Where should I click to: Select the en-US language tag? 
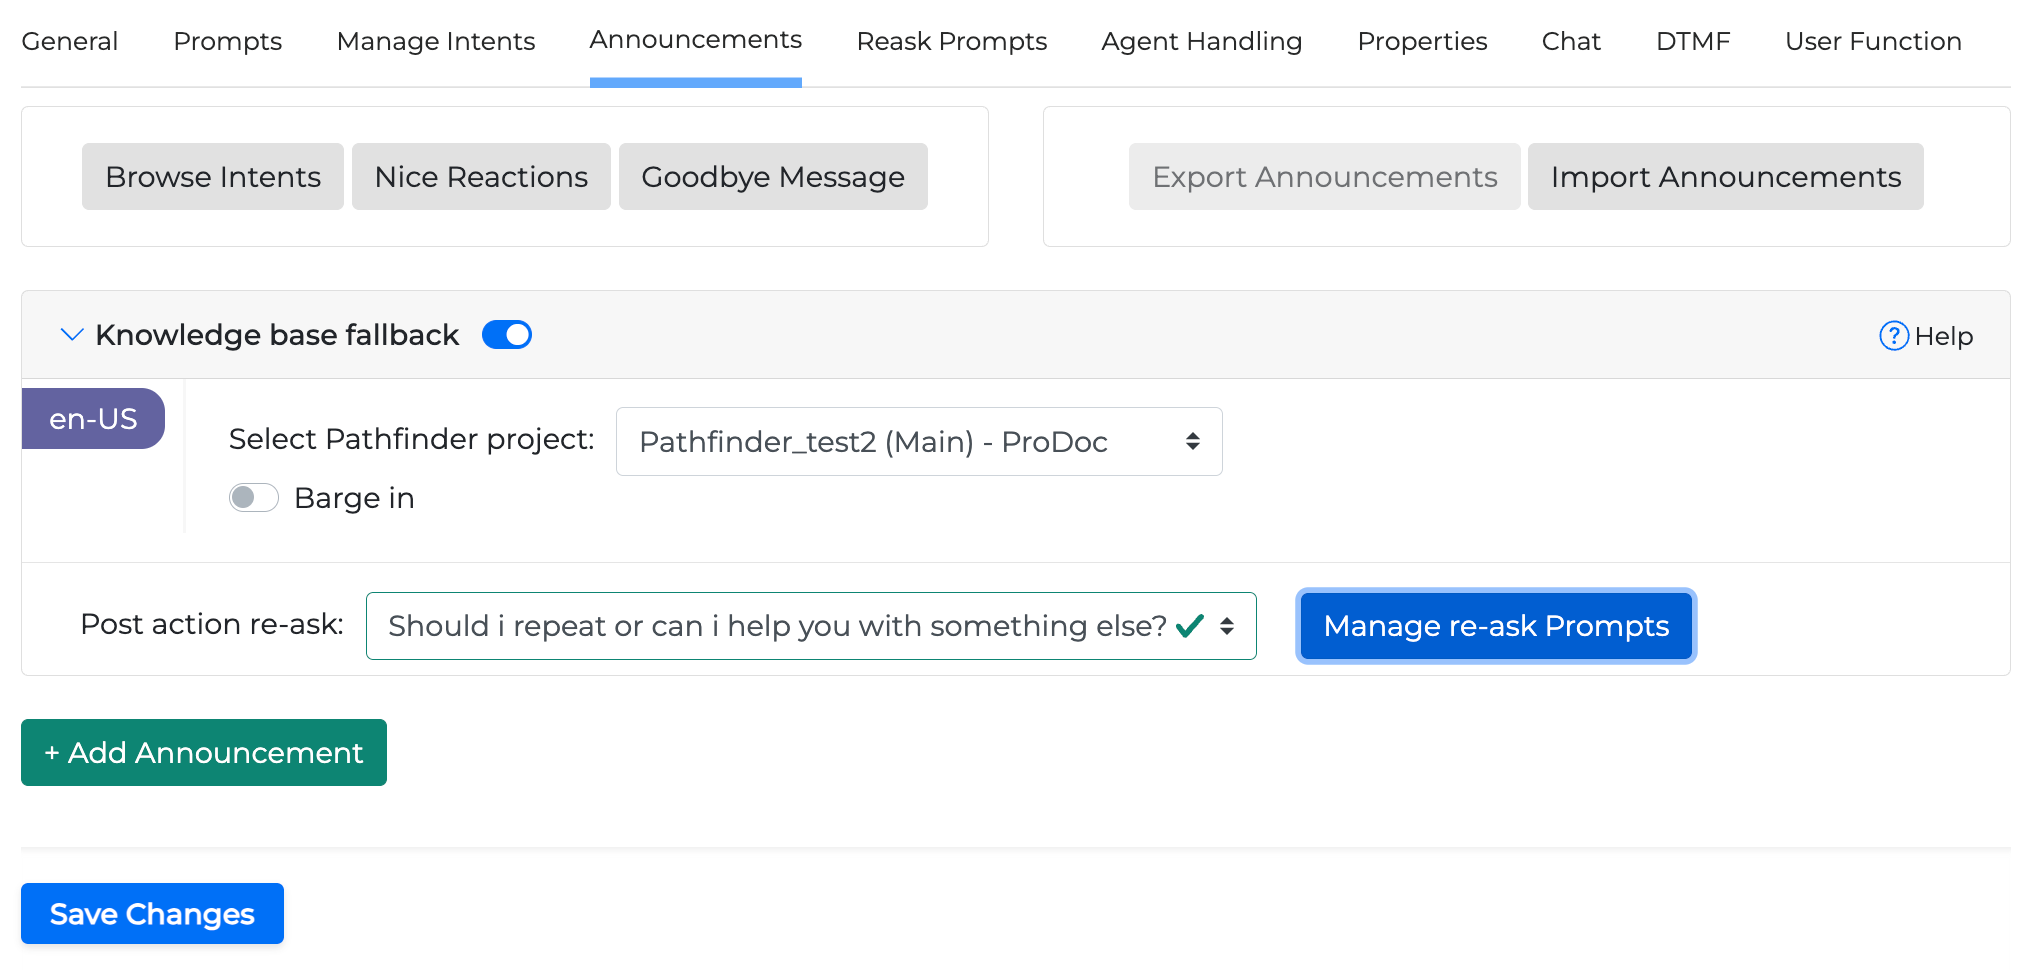click(x=93, y=419)
